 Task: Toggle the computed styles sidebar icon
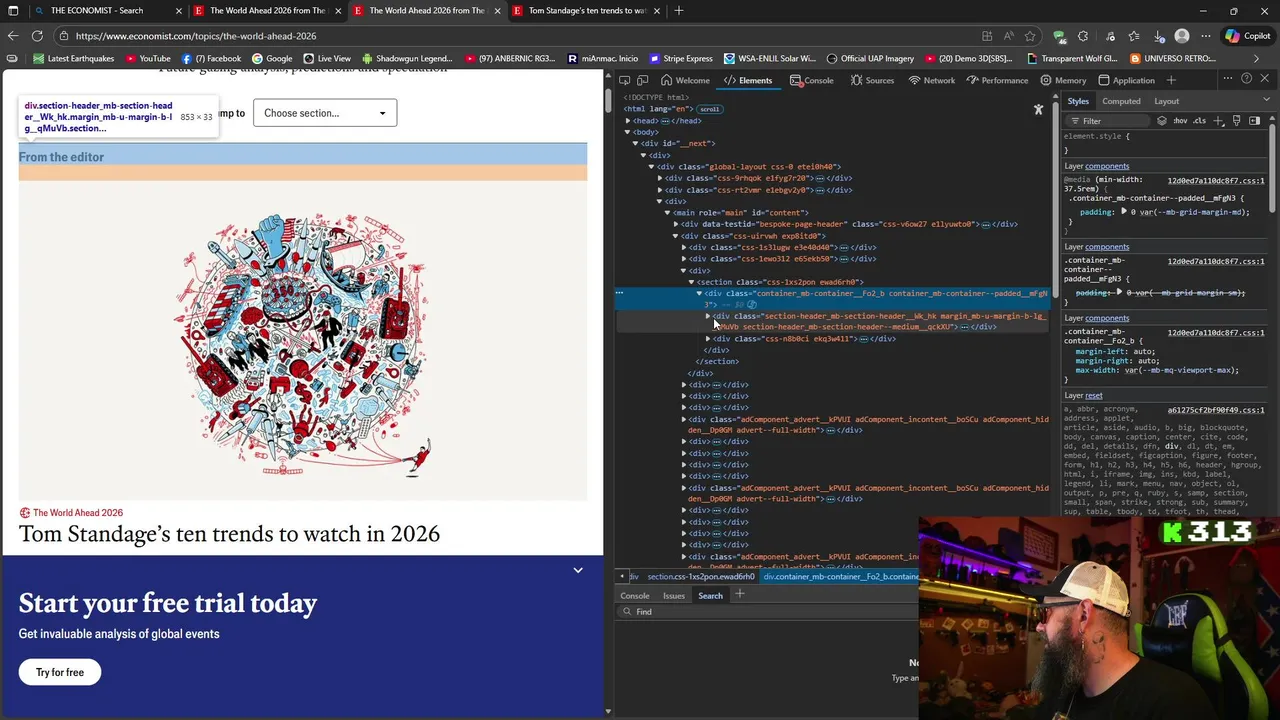coord(1254,121)
